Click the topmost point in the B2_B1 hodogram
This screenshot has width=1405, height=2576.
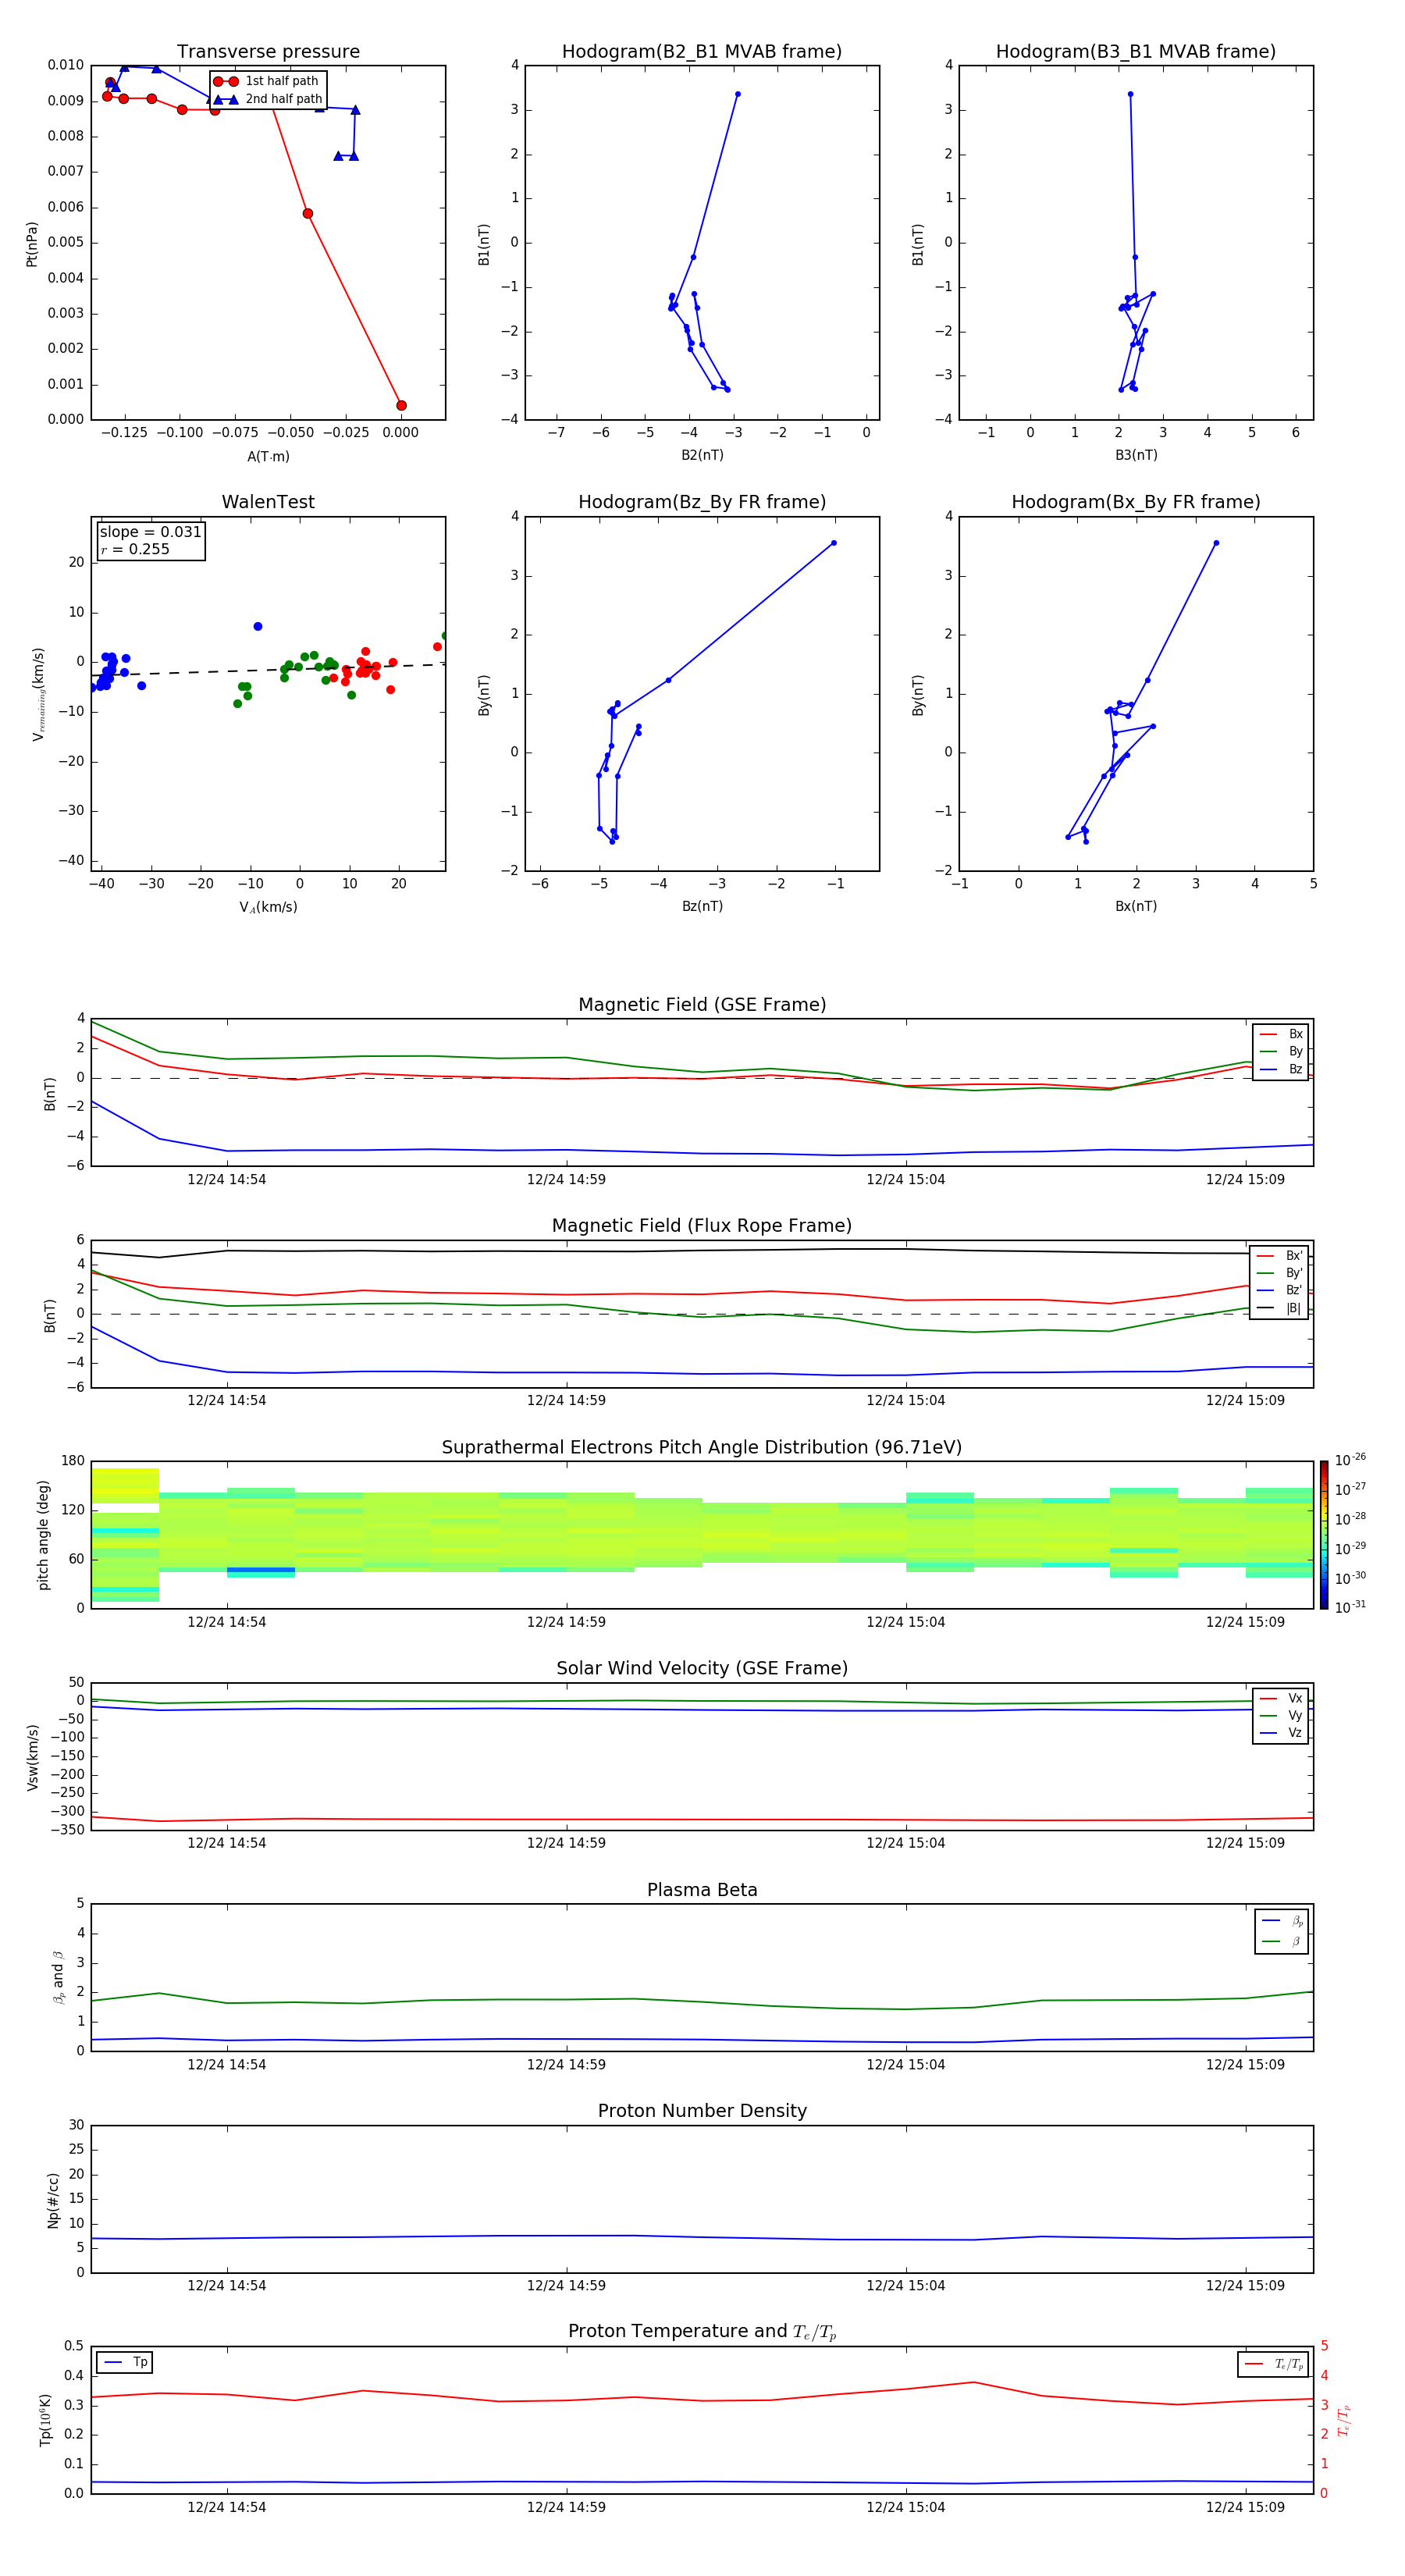(x=738, y=94)
